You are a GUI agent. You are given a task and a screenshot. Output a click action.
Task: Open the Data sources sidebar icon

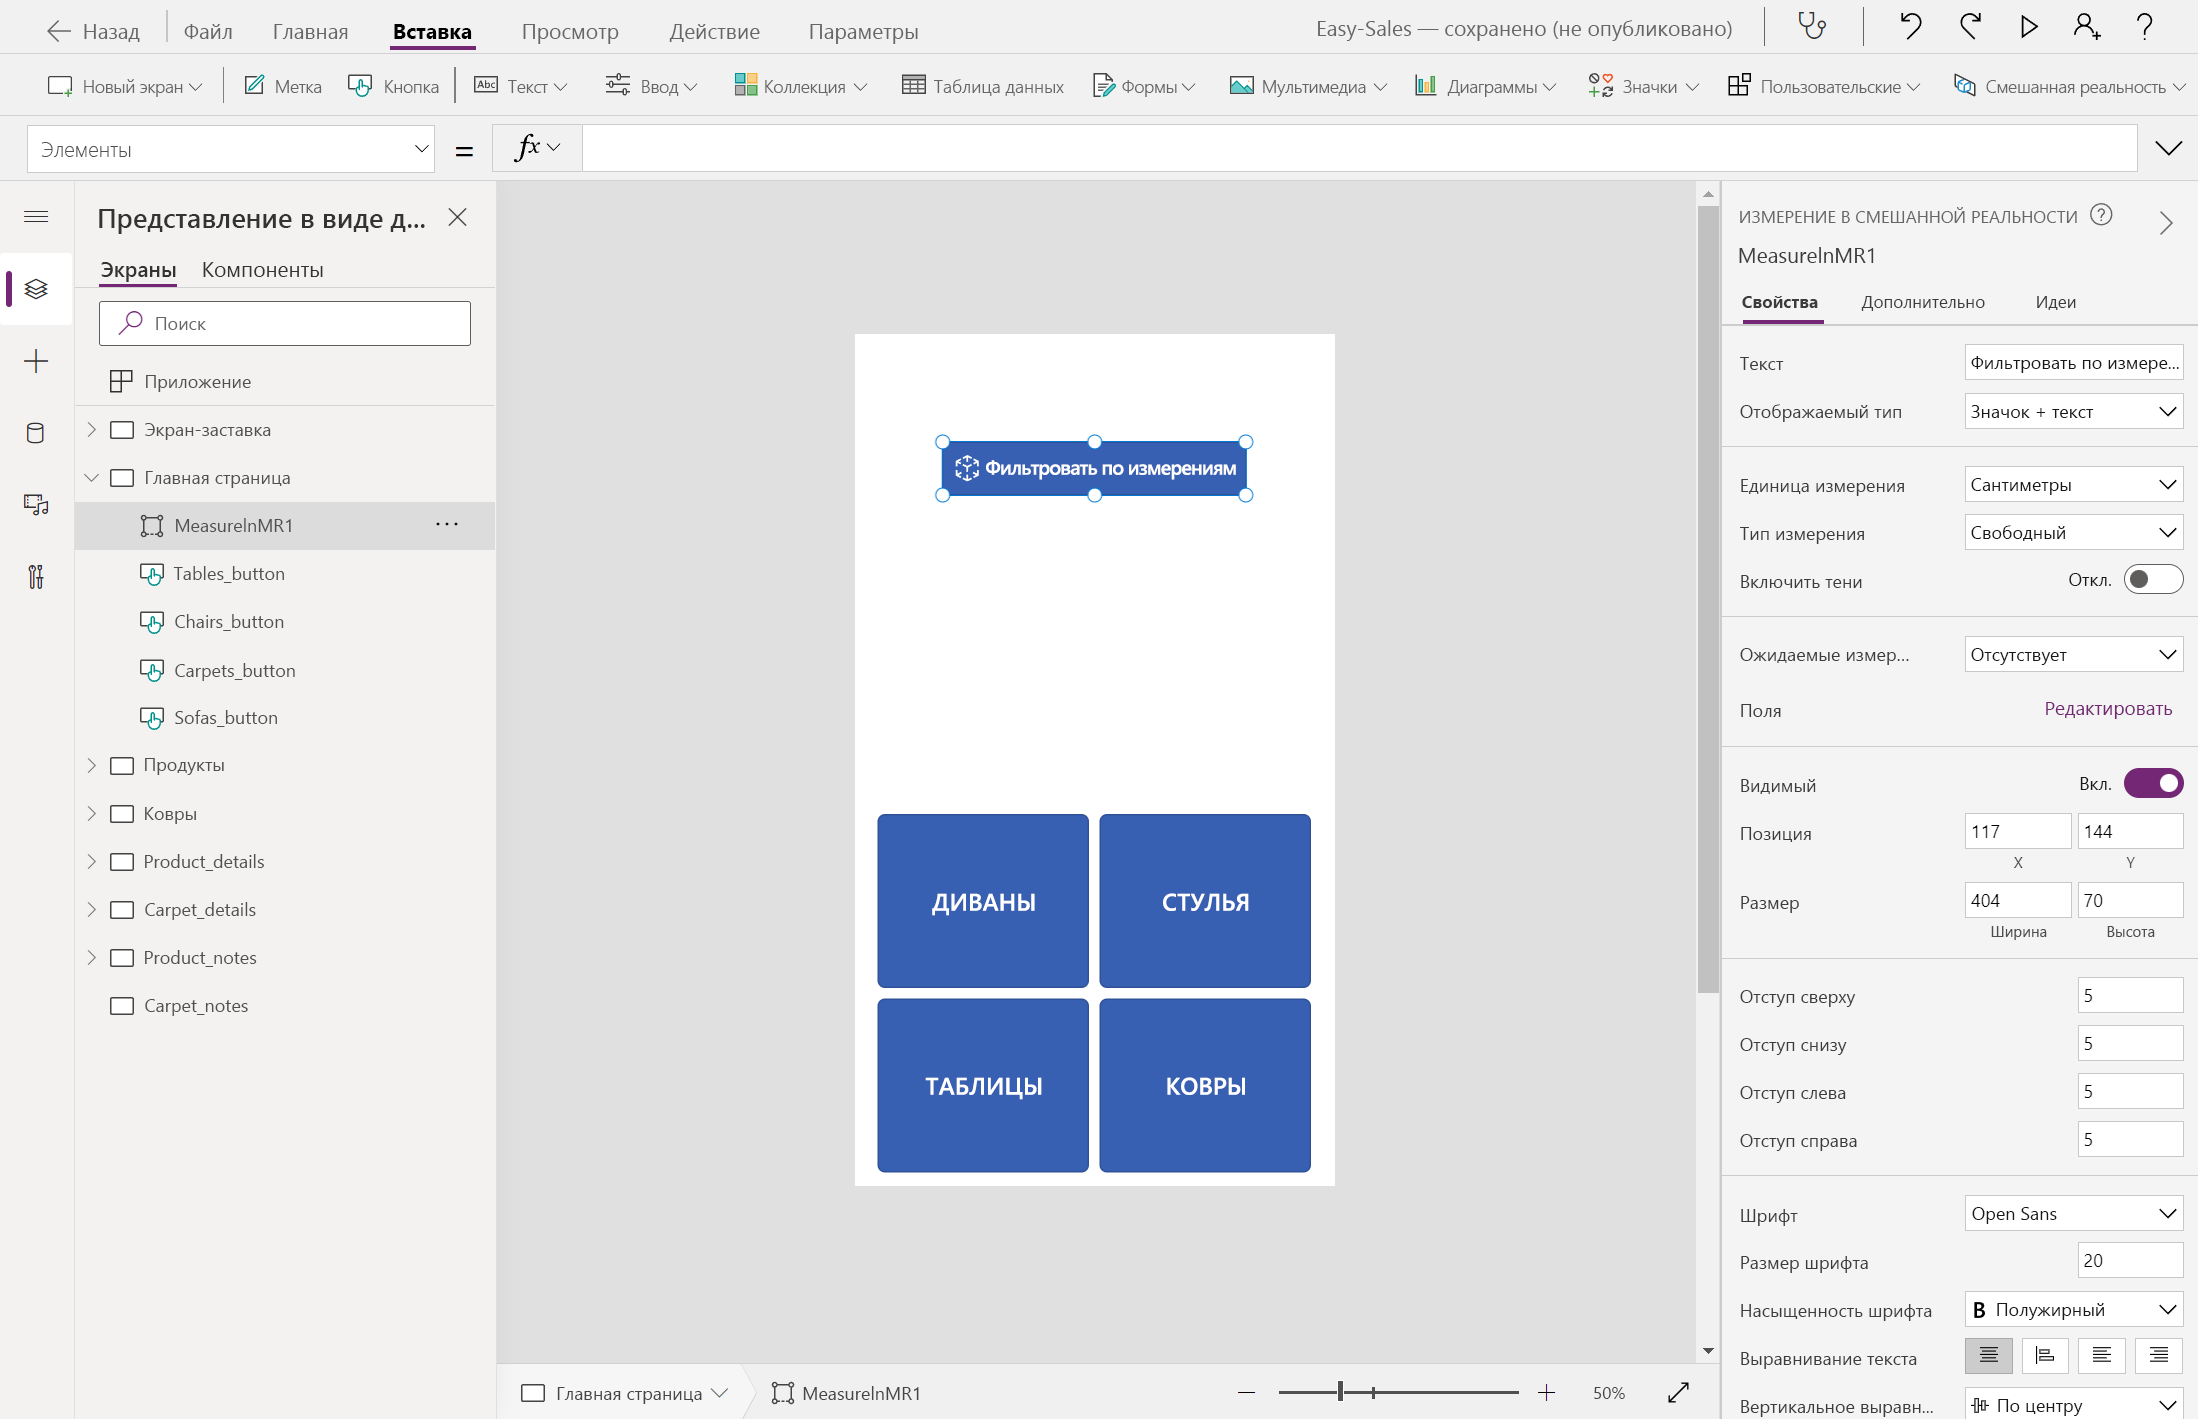(36, 433)
